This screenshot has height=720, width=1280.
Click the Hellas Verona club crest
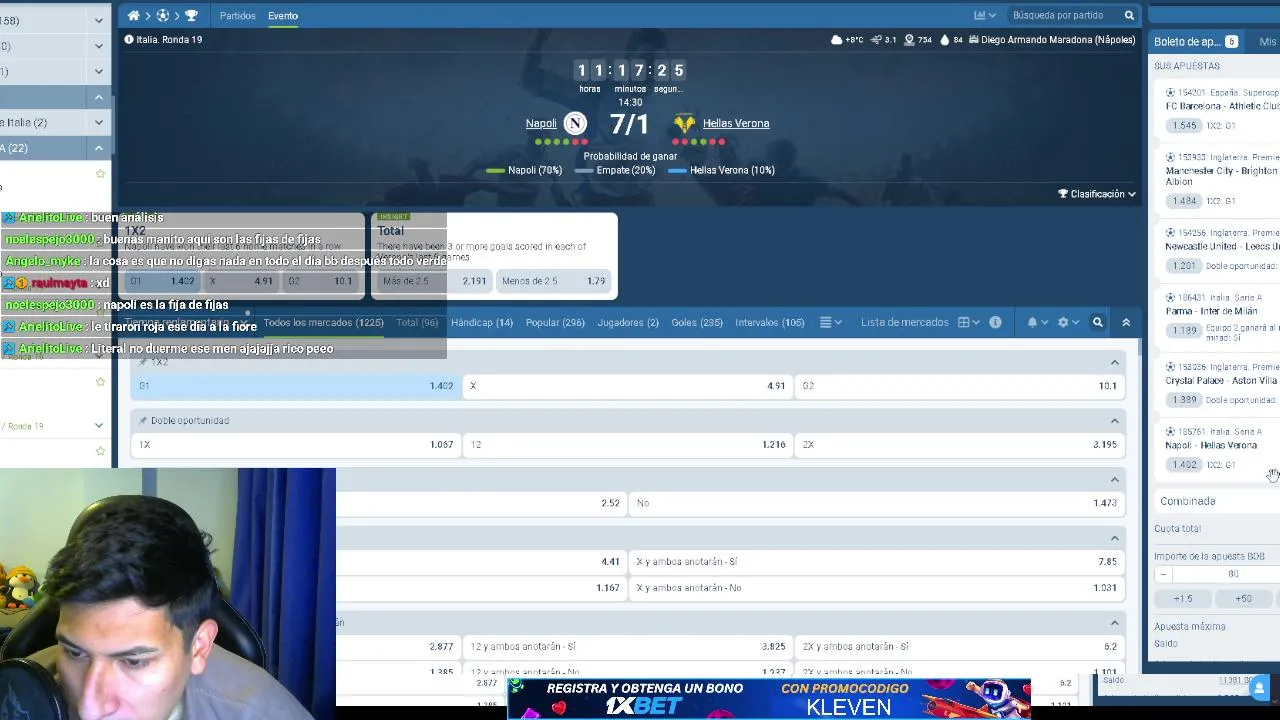pyautogui.click(x=684, y=123)
